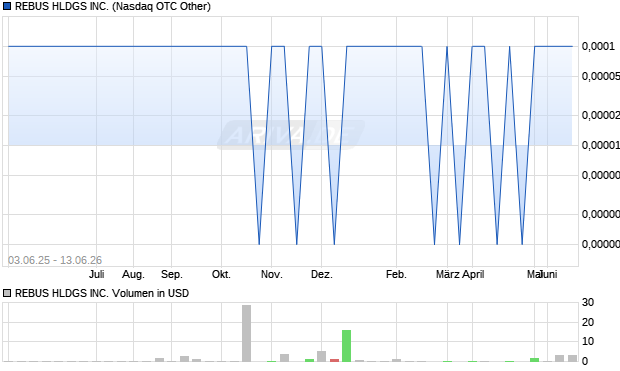Click the 'Feb.' month label

click(x=397, y=274)
